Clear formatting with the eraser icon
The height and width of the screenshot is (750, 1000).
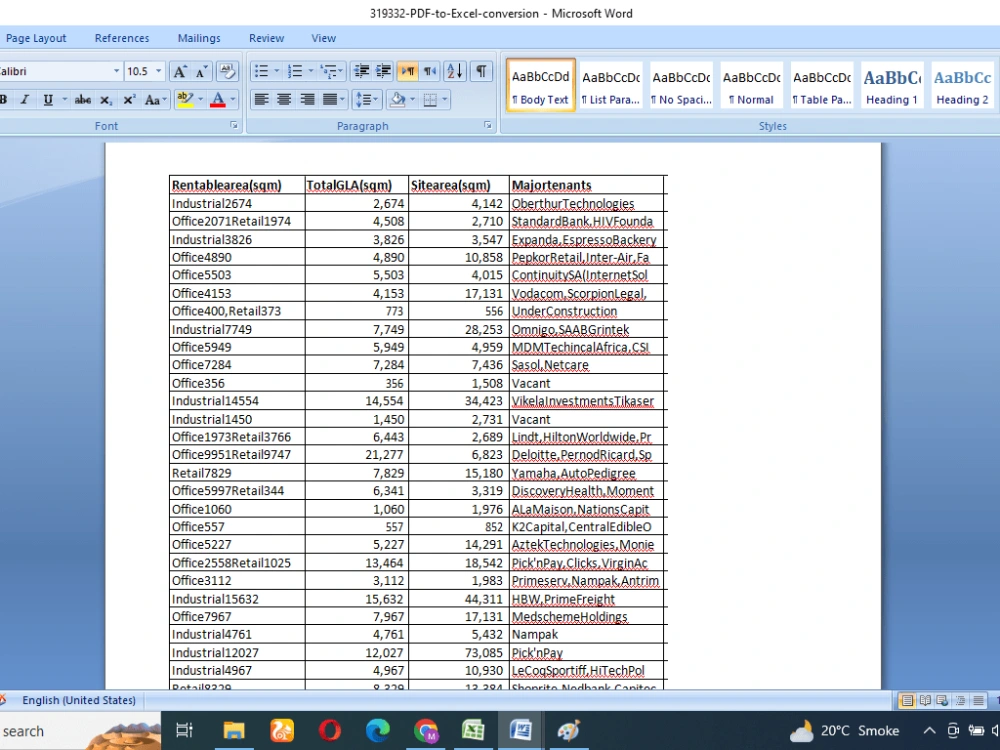click(x=227, y=71)
